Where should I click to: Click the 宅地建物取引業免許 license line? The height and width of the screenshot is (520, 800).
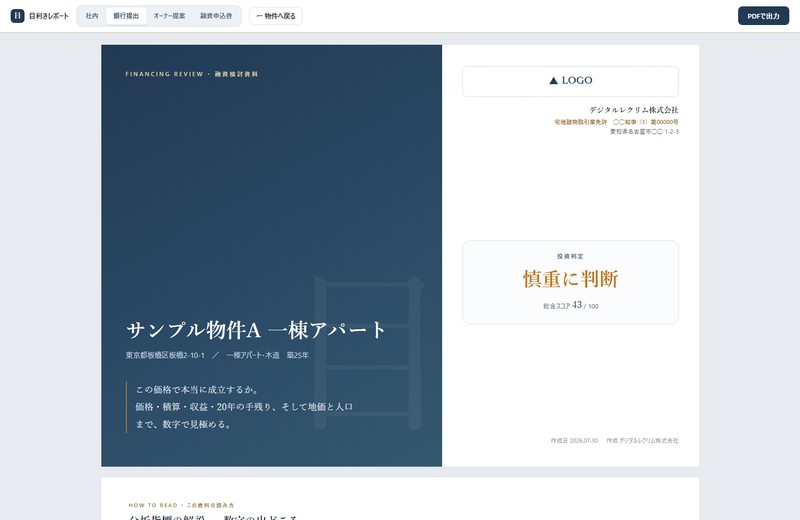tap(616, 122)
